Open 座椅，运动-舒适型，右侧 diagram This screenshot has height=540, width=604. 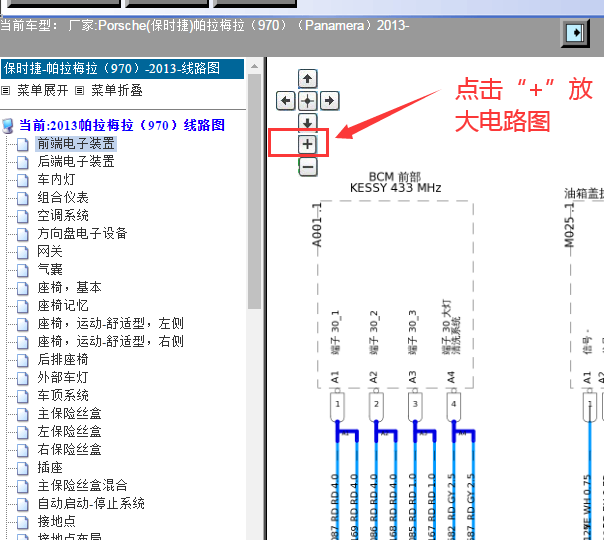tap(111, 342)
